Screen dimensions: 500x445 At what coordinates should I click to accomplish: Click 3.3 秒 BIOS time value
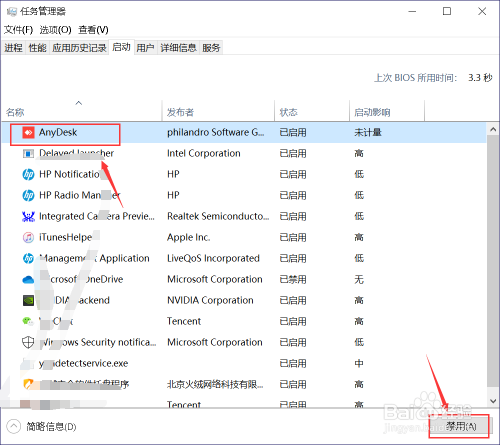tap(480, 78)
